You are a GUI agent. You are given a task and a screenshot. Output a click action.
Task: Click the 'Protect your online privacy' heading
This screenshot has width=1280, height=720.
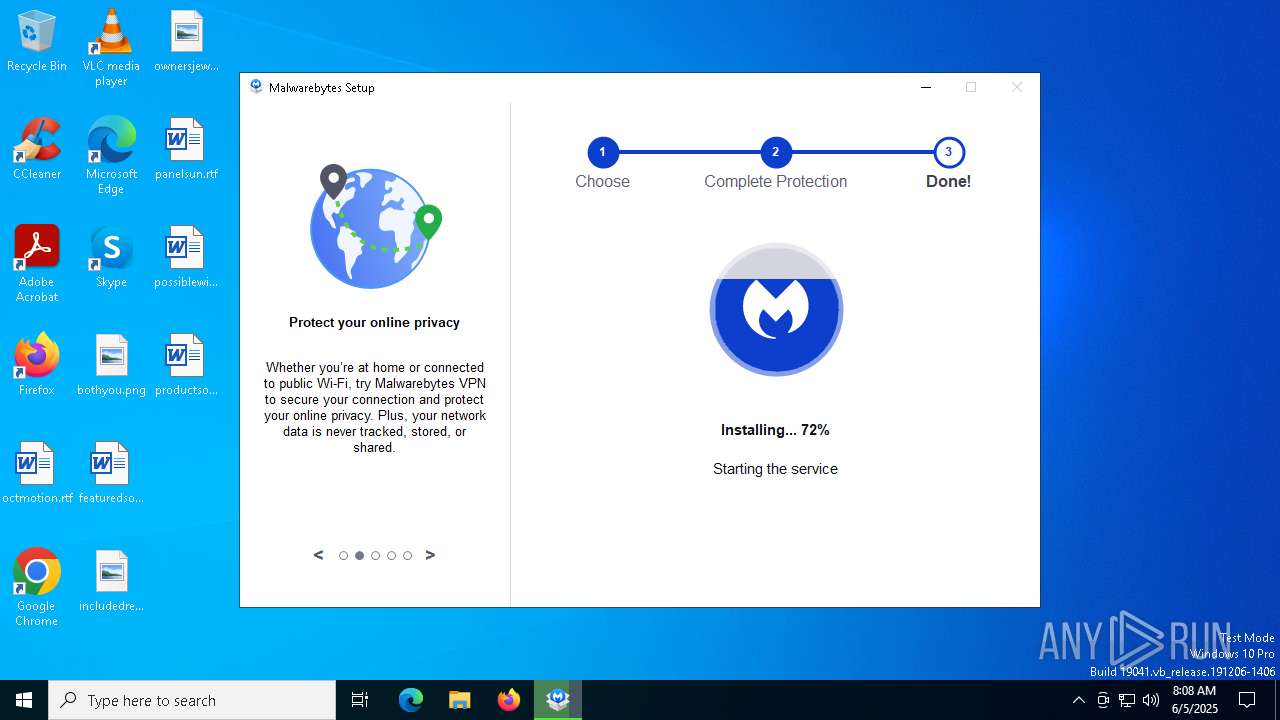pyautogui.click(x=374, y=322)
